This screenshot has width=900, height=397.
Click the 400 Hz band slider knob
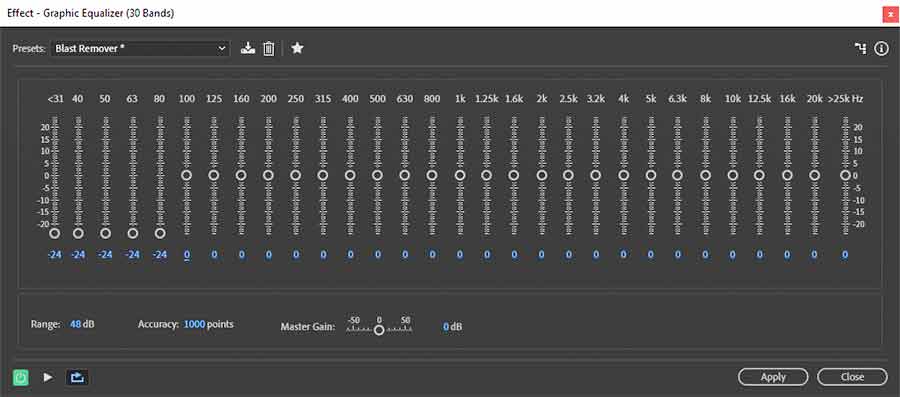point(350,175)
